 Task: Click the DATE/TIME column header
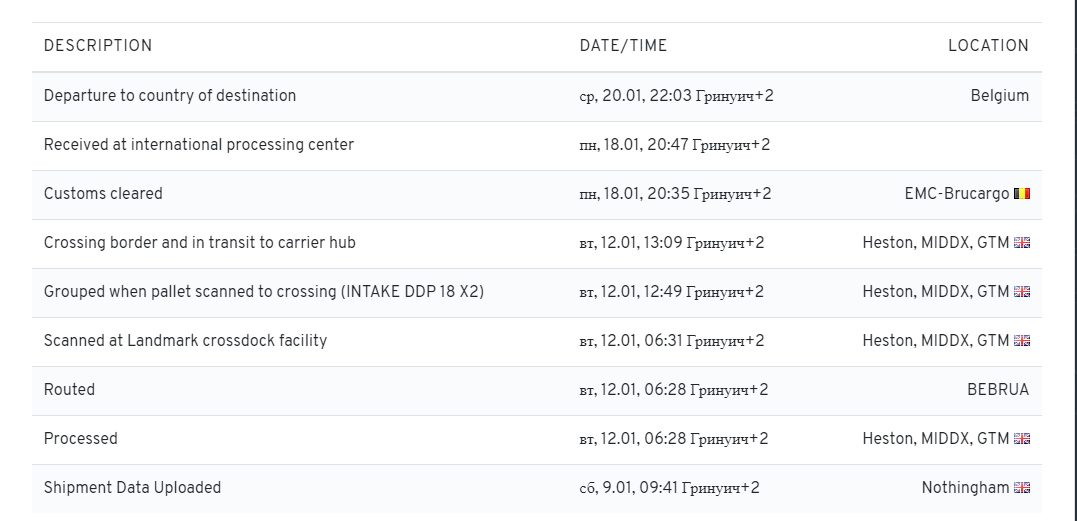[623, 46]
